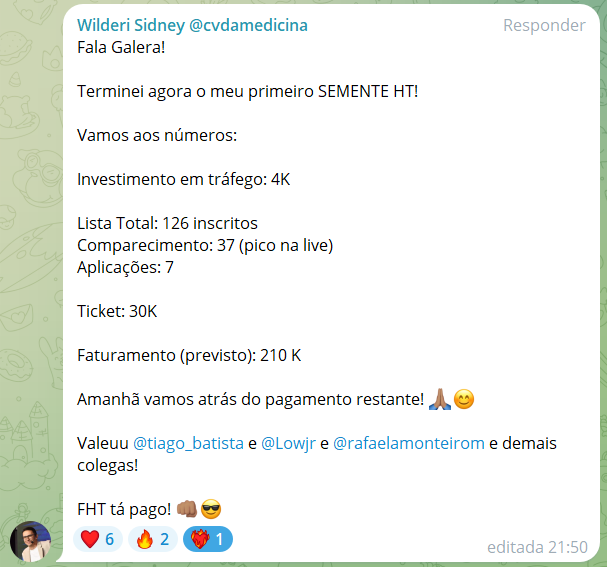Click the editada 21:50 timestamp
This screenshot has width=607, height=567.
[537, 547]
